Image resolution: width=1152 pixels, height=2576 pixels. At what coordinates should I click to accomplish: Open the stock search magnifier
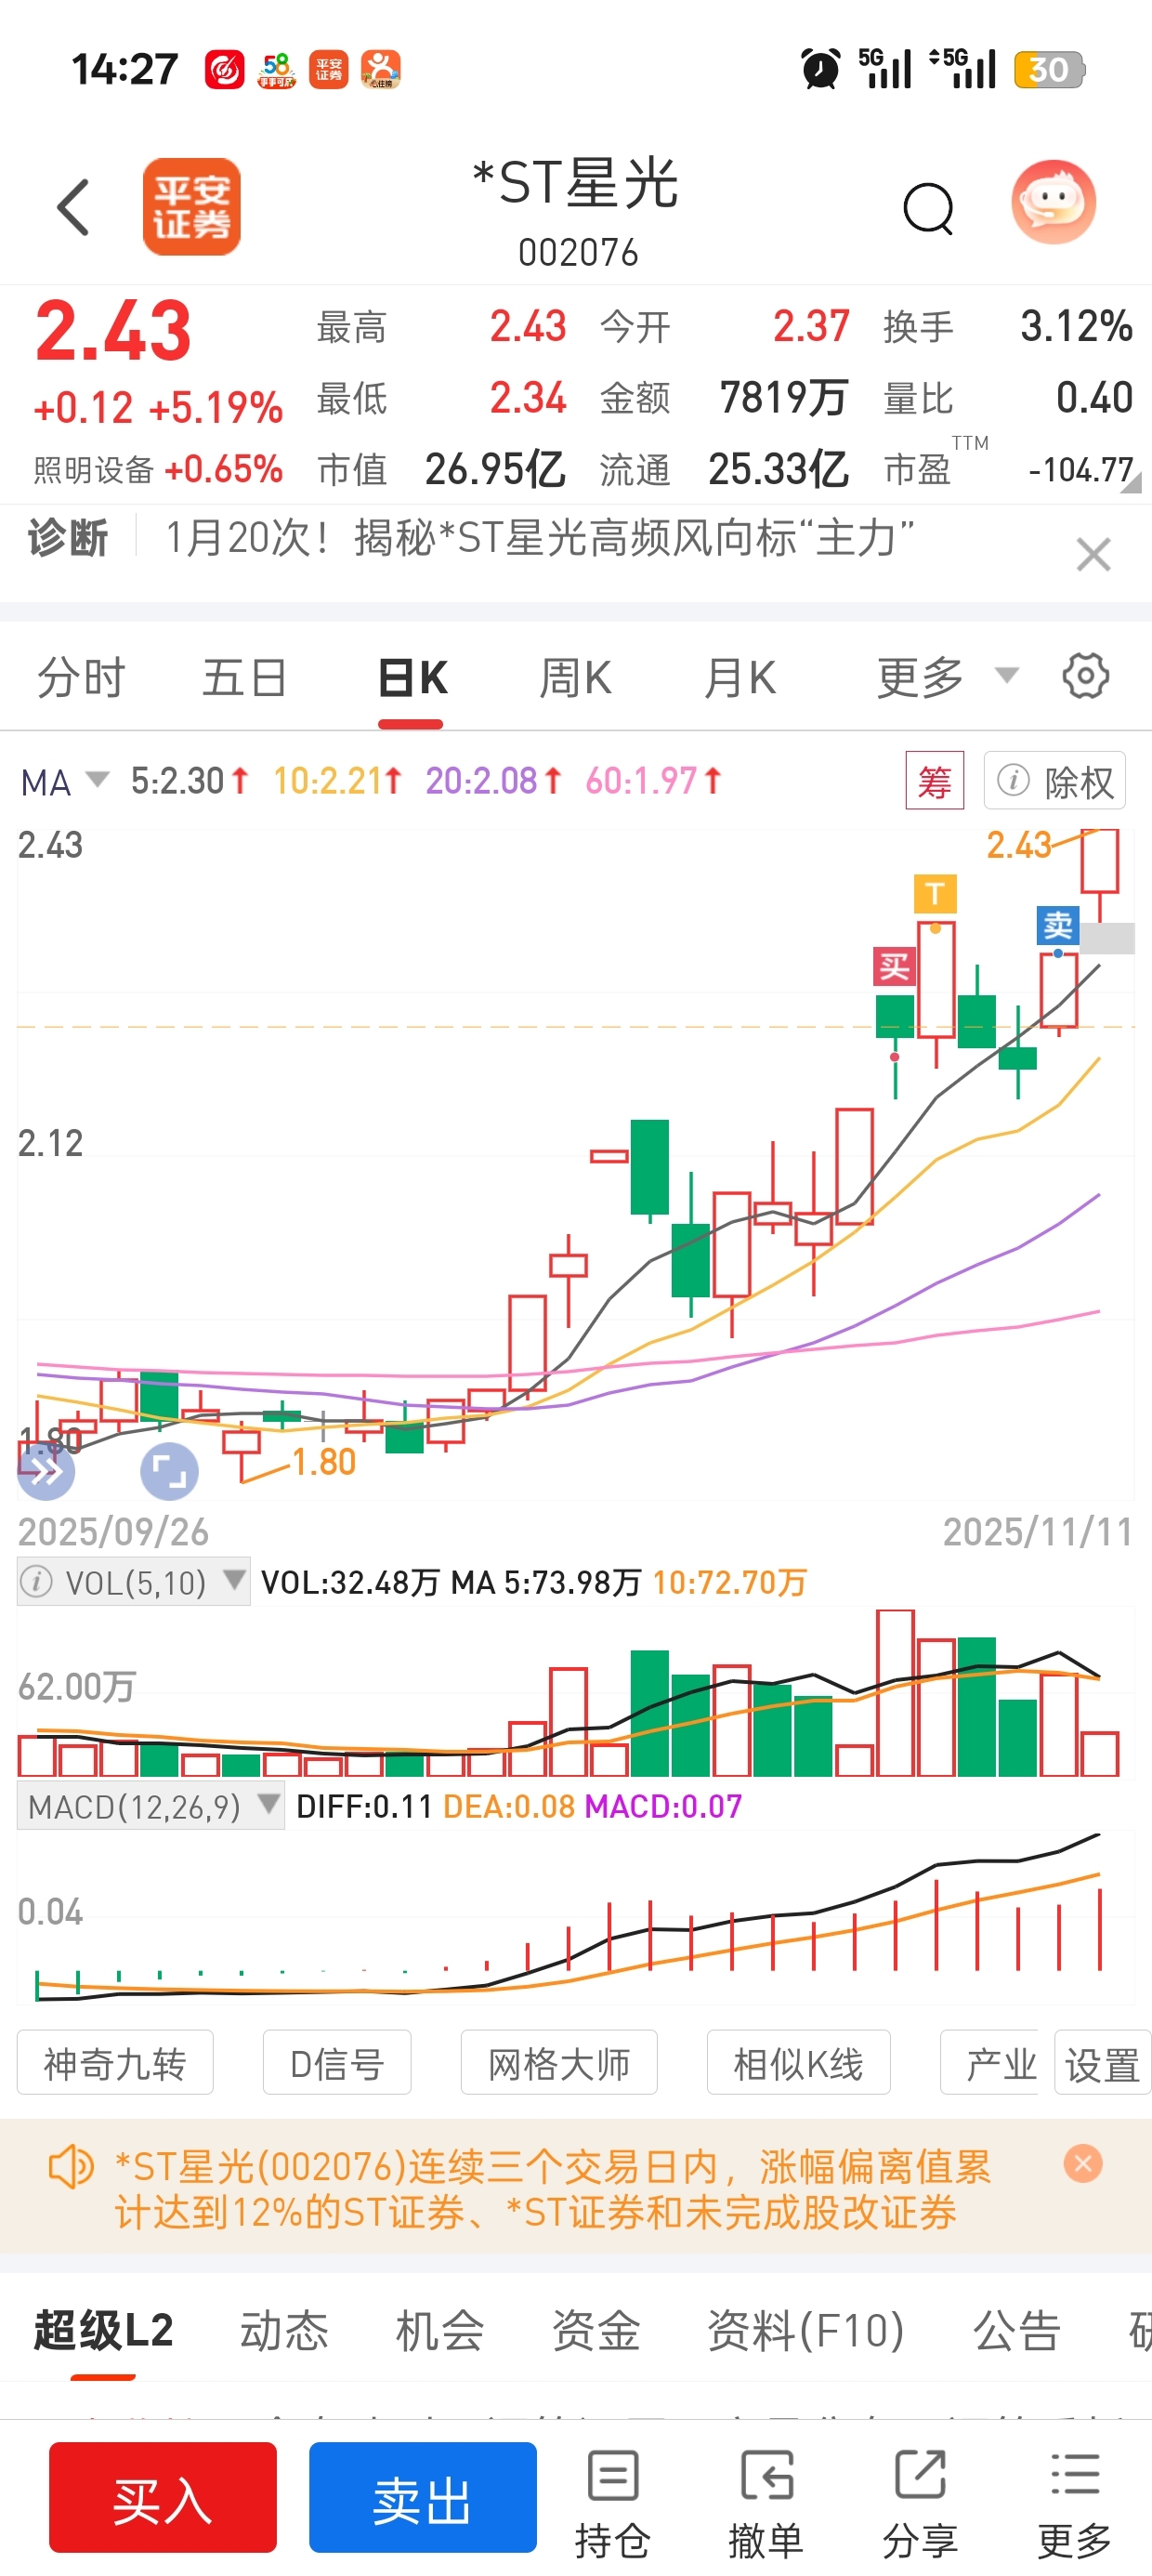[x=928, y=208]
